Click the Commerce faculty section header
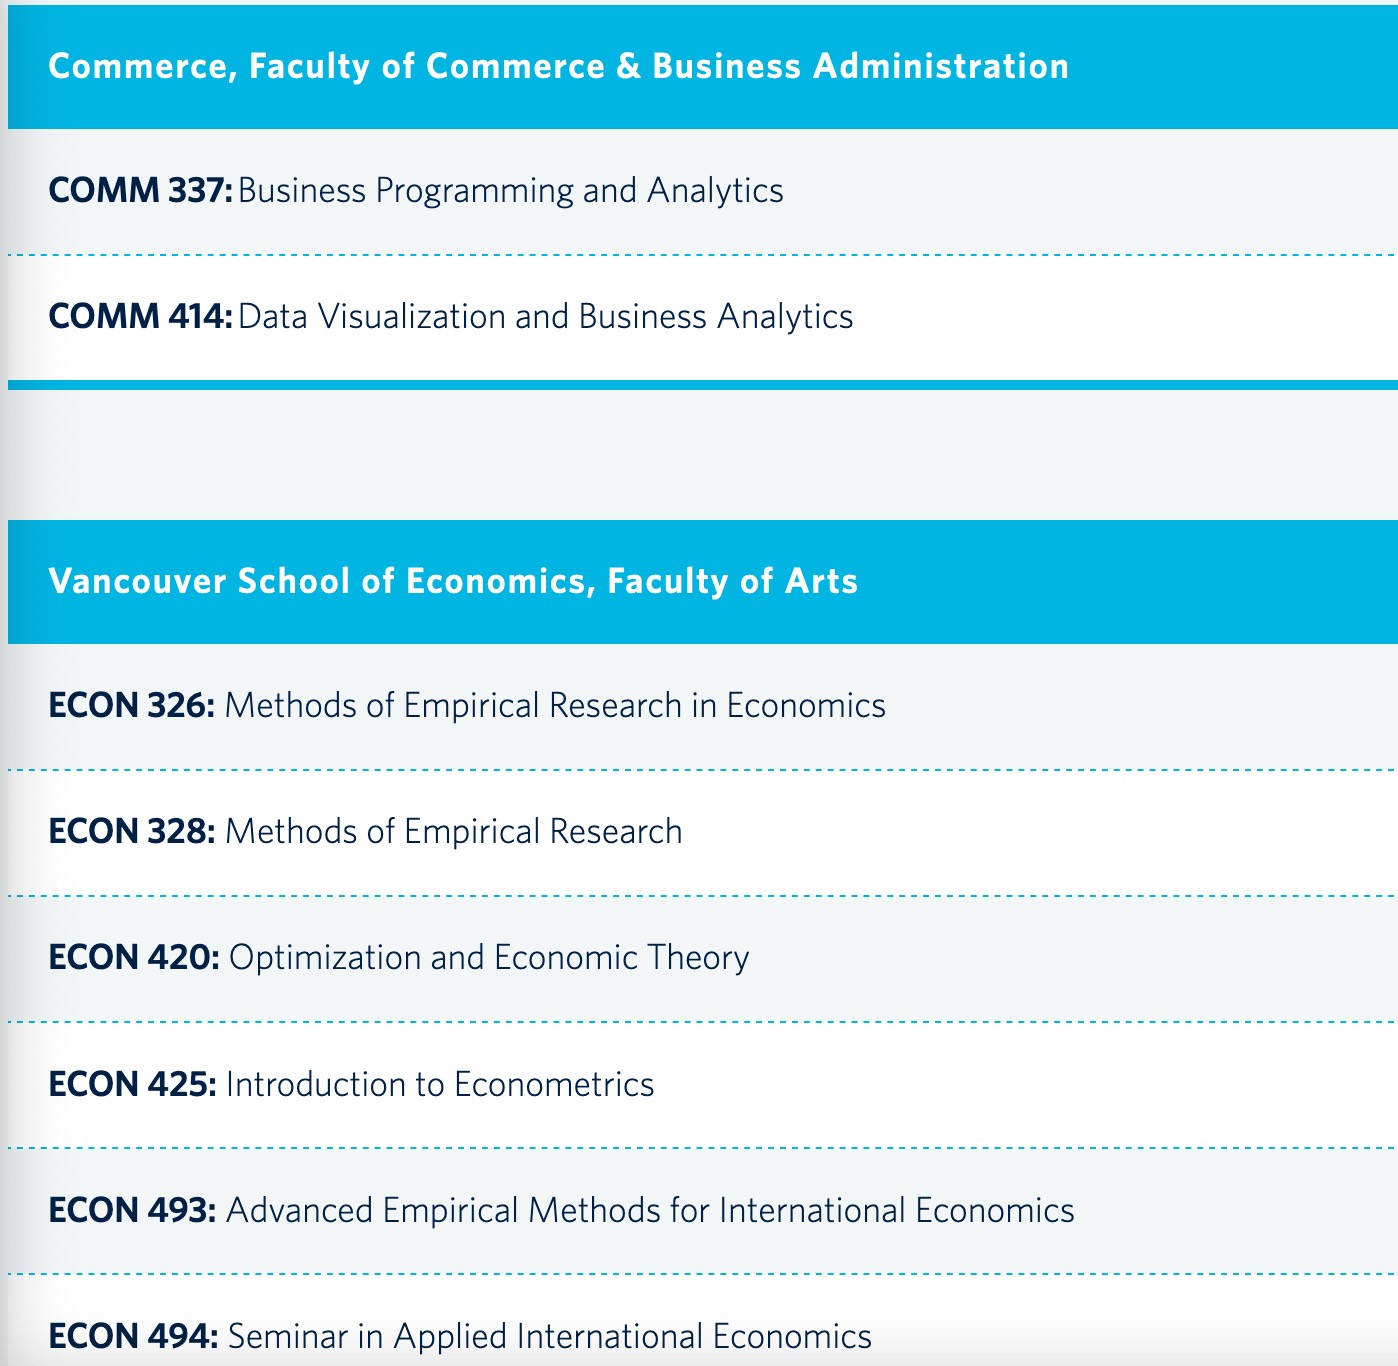The height and width of the screenshot is (1366, 1398). pyautogui.click(x=558, y=66)
